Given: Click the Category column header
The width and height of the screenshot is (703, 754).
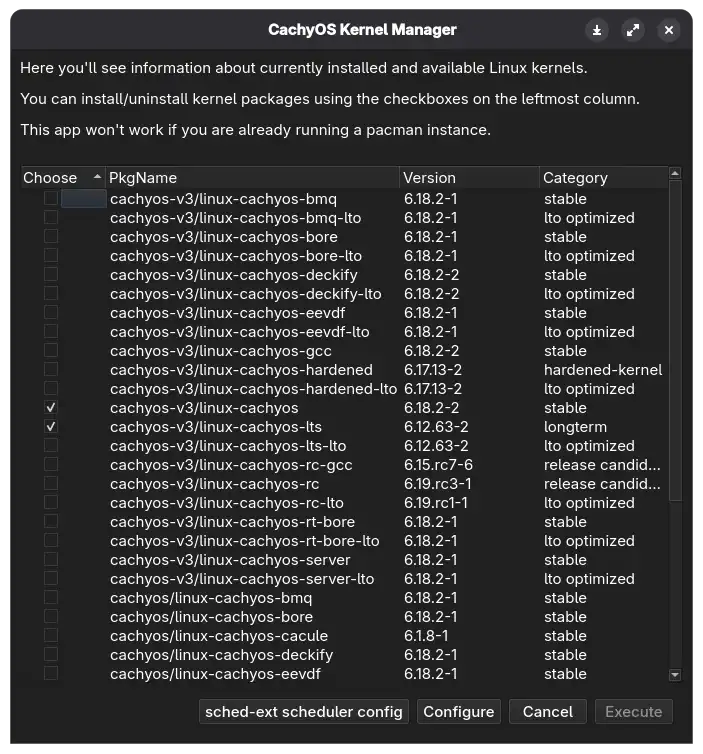Looking at the screenshot, I should (602, 178).
